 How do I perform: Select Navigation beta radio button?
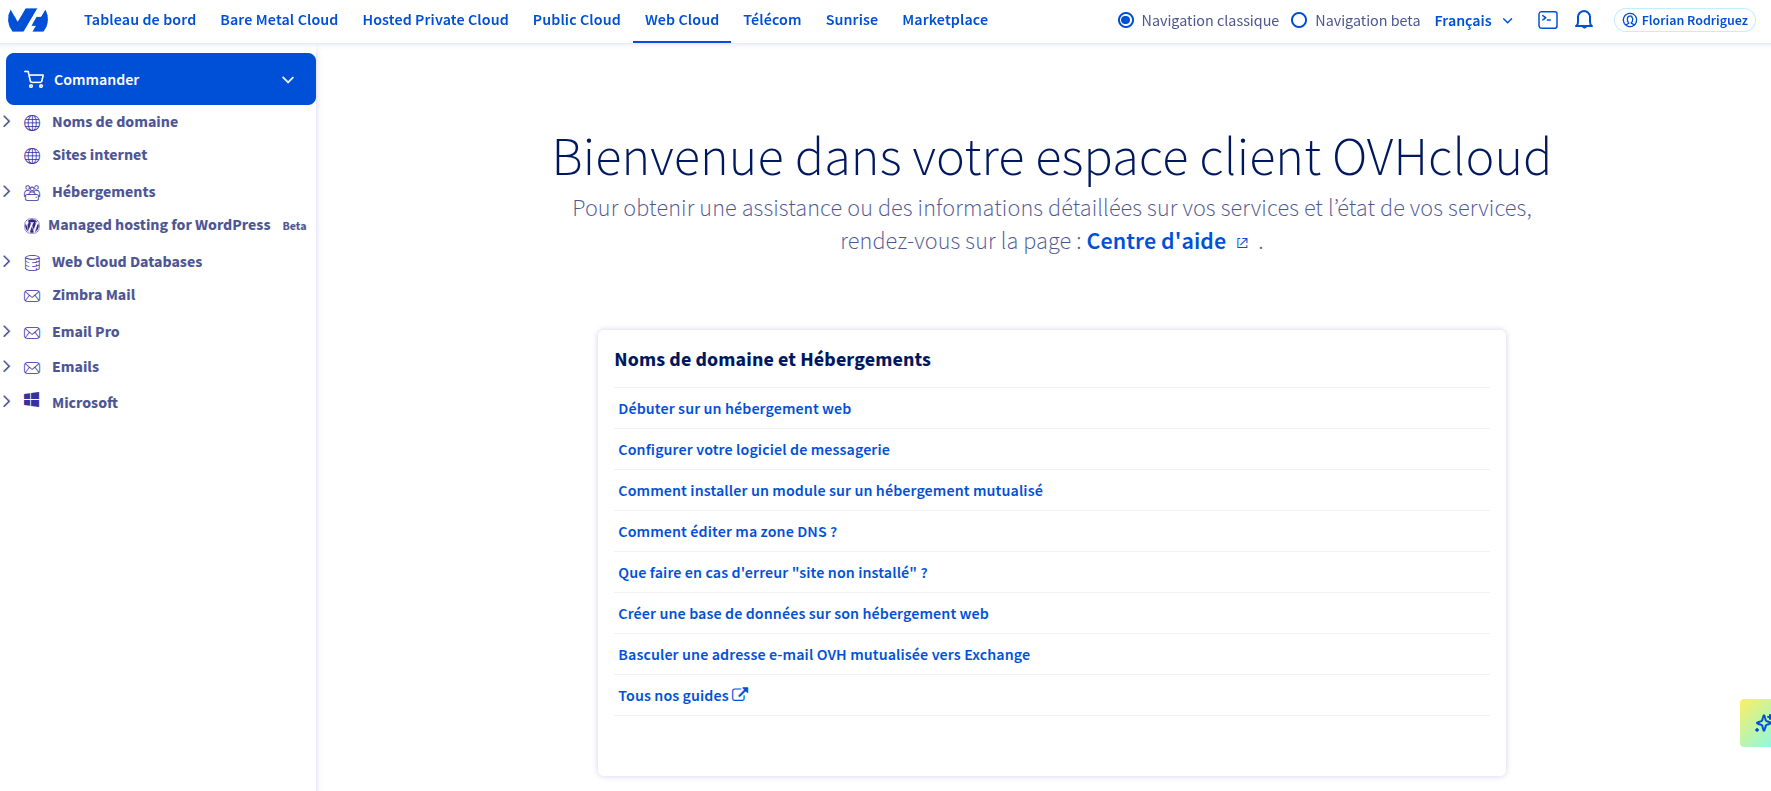click(1299, 20)
